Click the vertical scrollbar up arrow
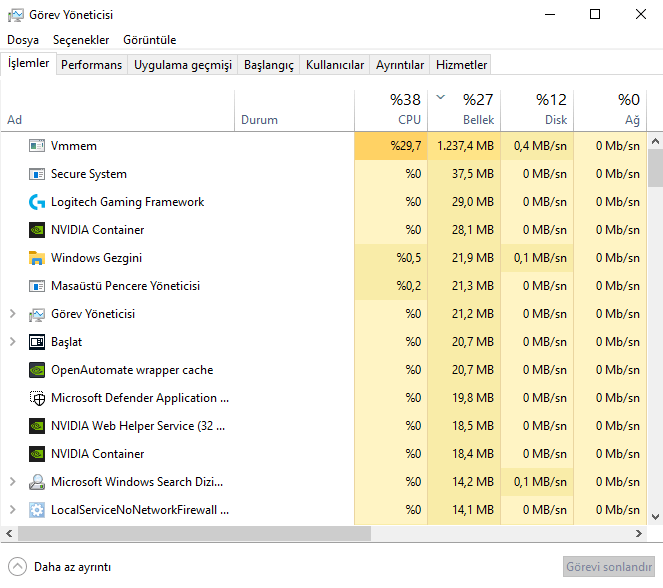Image resolution: width=663 pixels, height=588 pixels. click(x=655, y=141)
